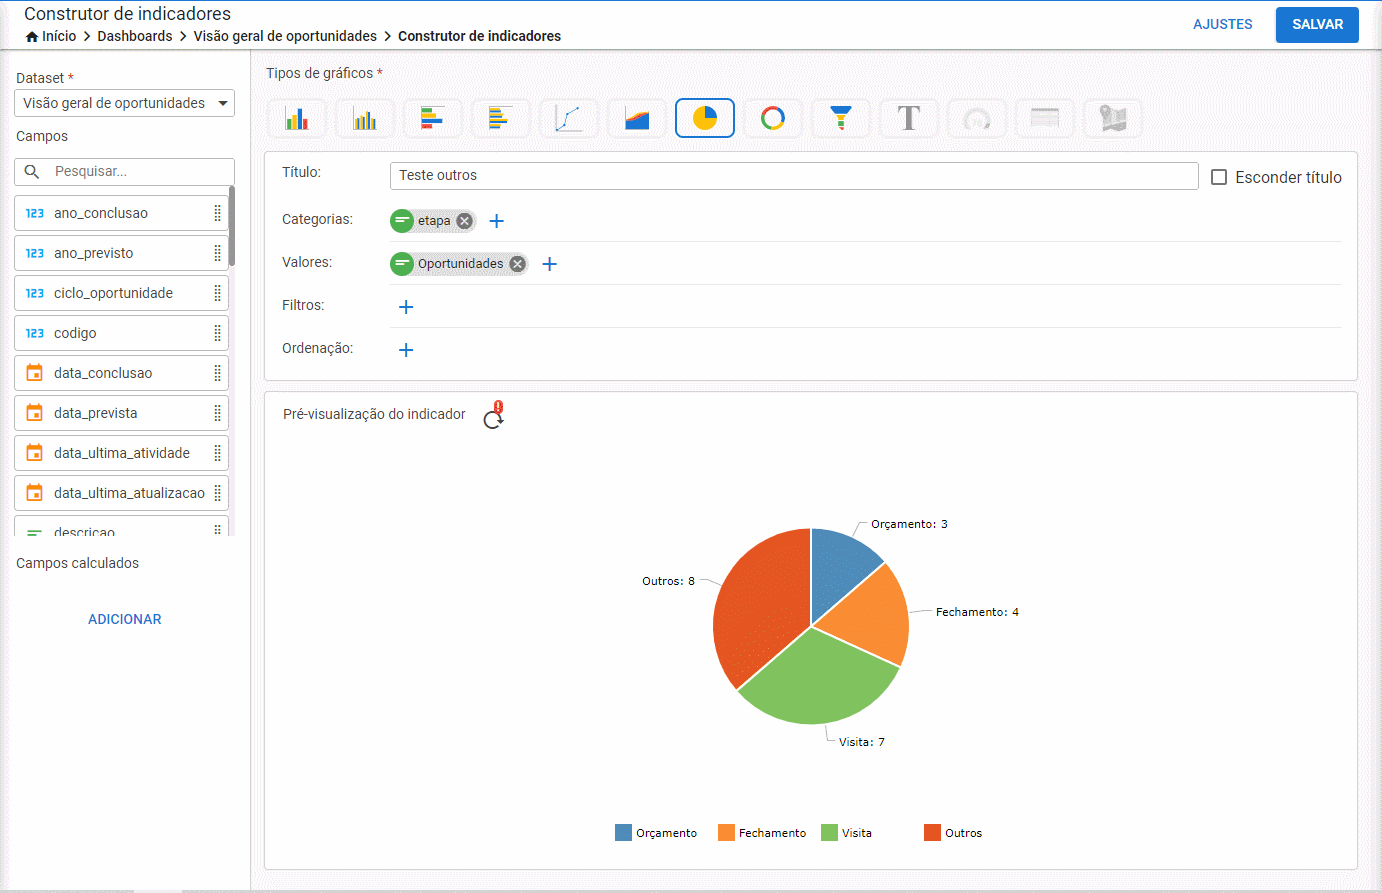Select the data_ultima_atualizacao field
Screen dimensions: 1382x893
pyautogui.click(x=121, y=493)
